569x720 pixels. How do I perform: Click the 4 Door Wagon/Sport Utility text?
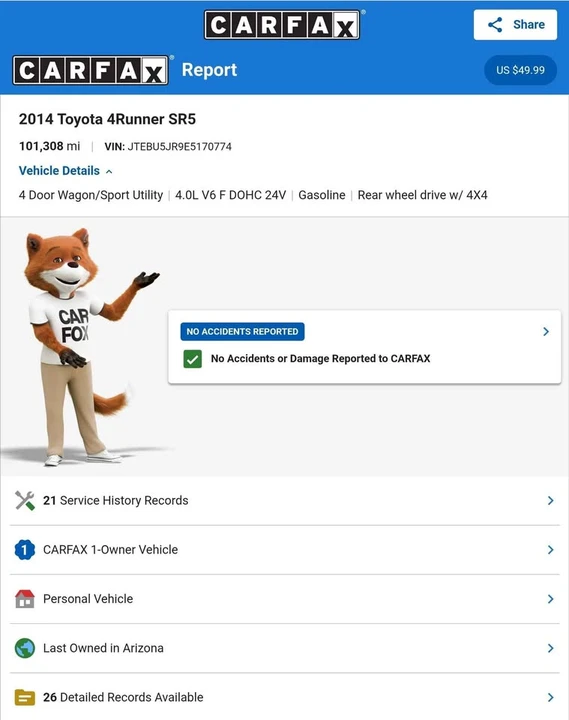[x=91, y=196]
